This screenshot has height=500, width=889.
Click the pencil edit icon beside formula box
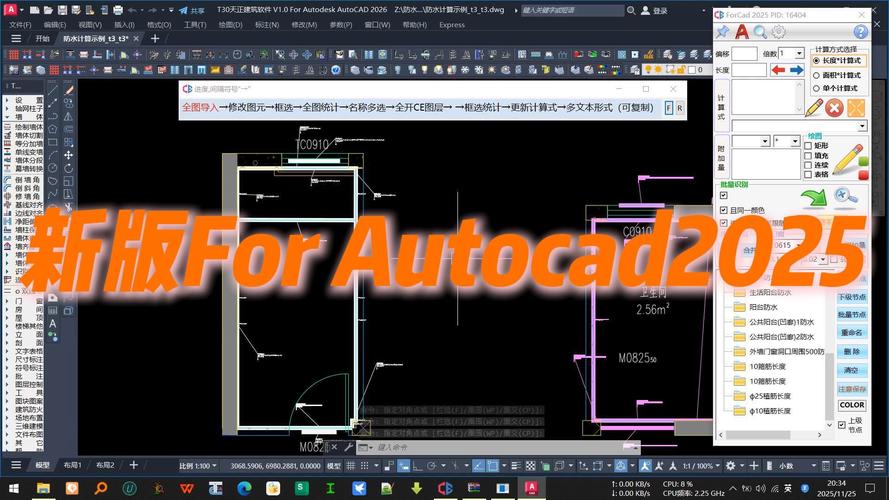click(814, 108)
